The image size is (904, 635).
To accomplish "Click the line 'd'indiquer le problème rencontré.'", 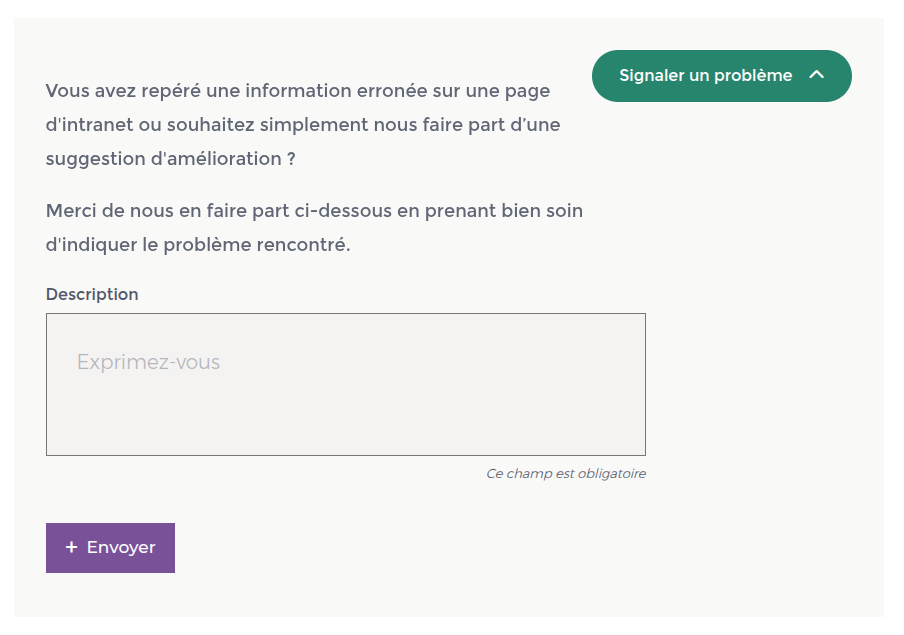I will [x=198, y=245].
